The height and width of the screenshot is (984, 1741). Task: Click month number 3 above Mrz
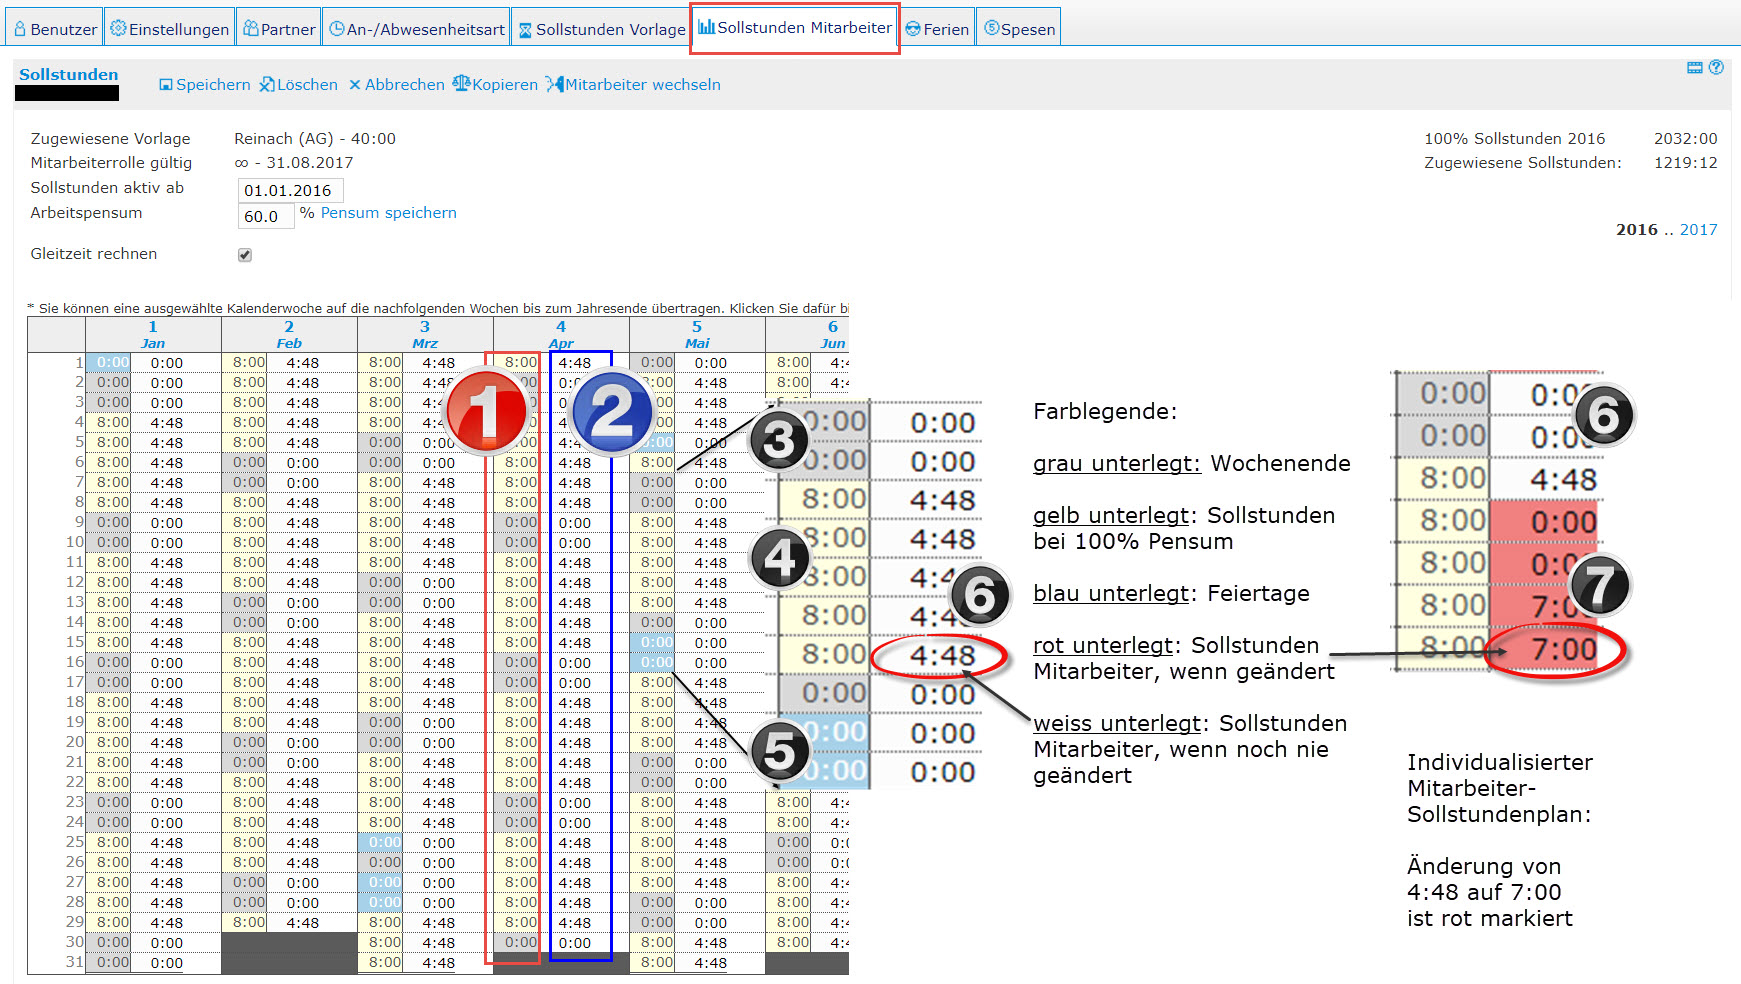click(x=425, y=327)
